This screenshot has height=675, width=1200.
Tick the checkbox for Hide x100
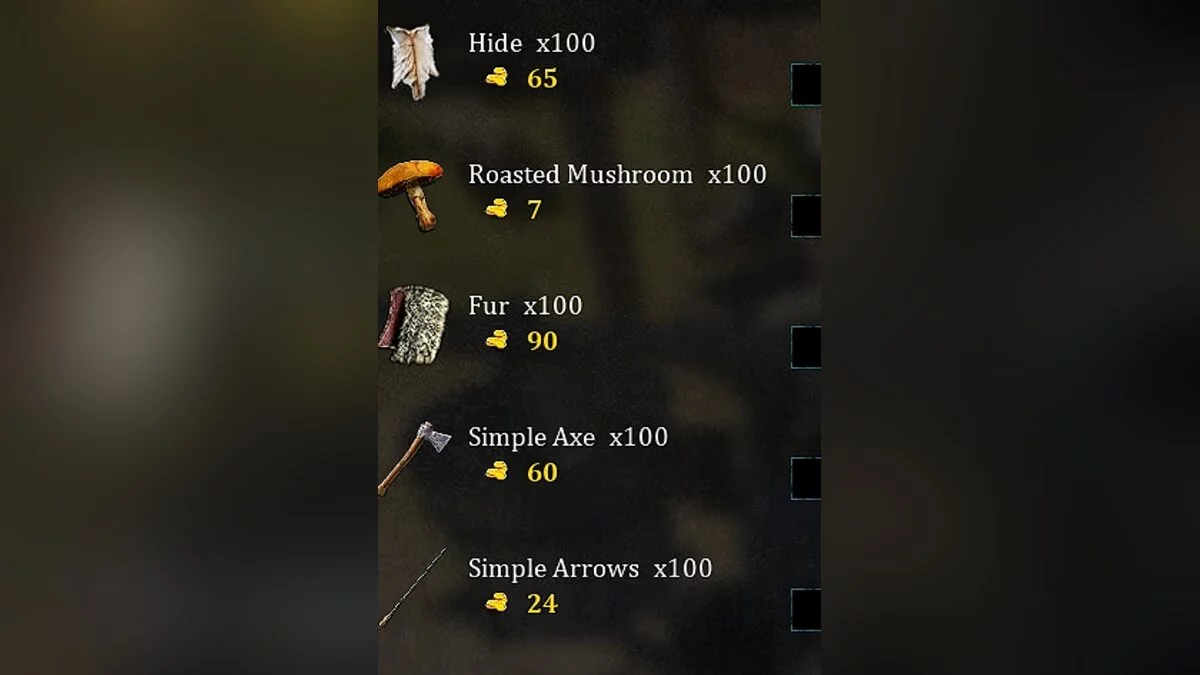click(806, 84)
